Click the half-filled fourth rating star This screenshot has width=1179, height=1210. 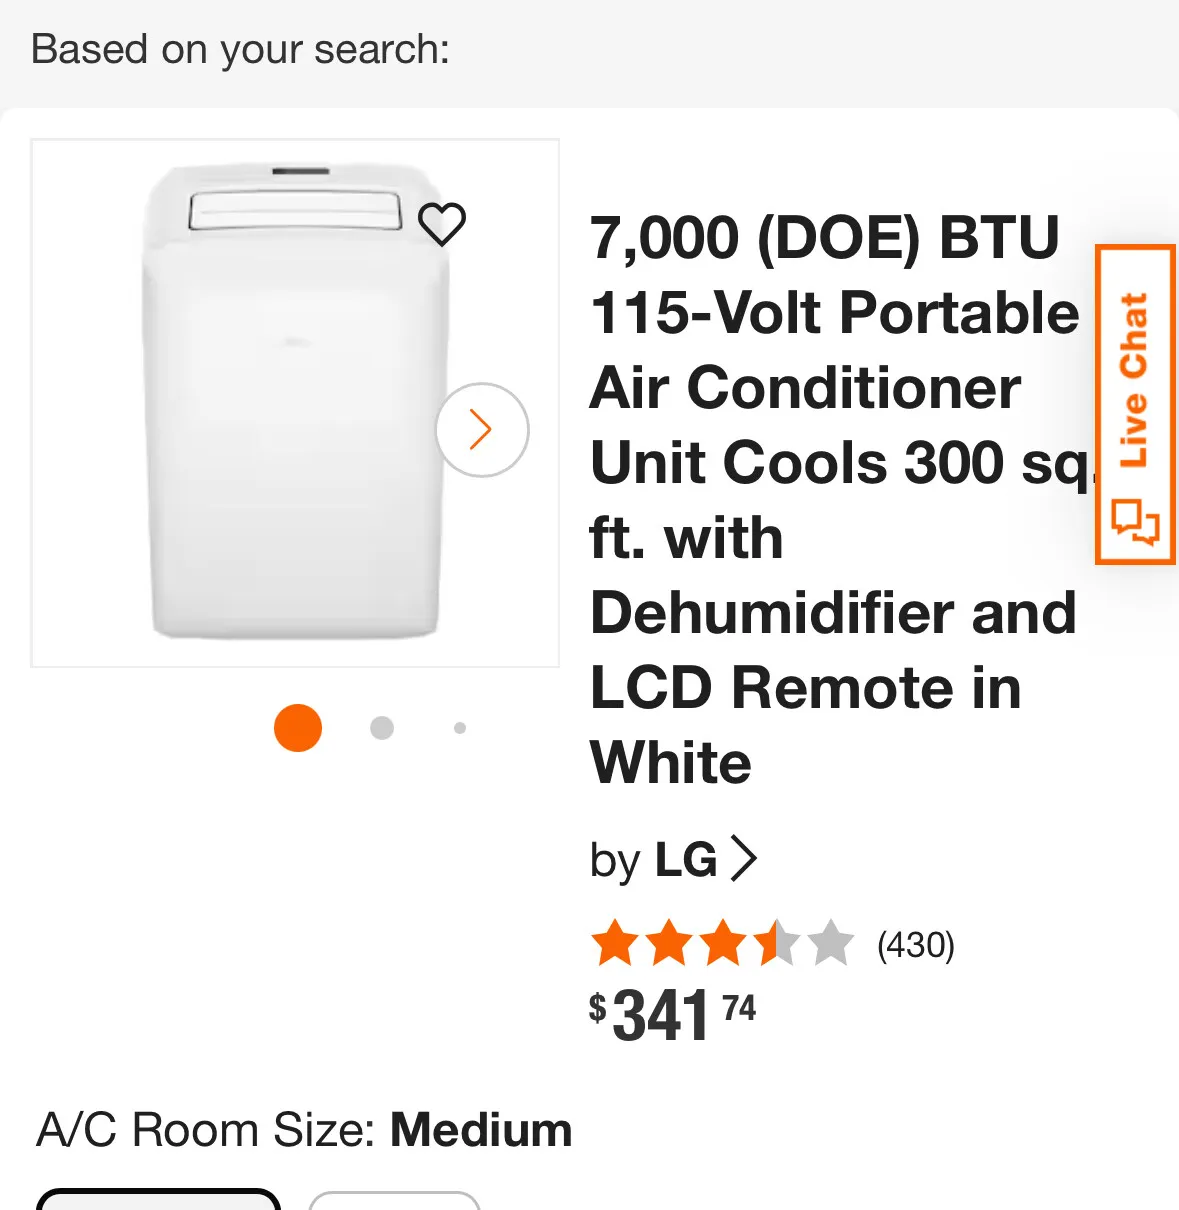coord(777,944)
